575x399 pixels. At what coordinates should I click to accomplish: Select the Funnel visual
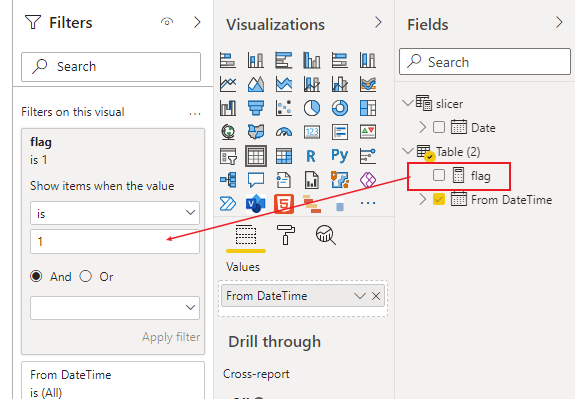[x=256, y=108]
